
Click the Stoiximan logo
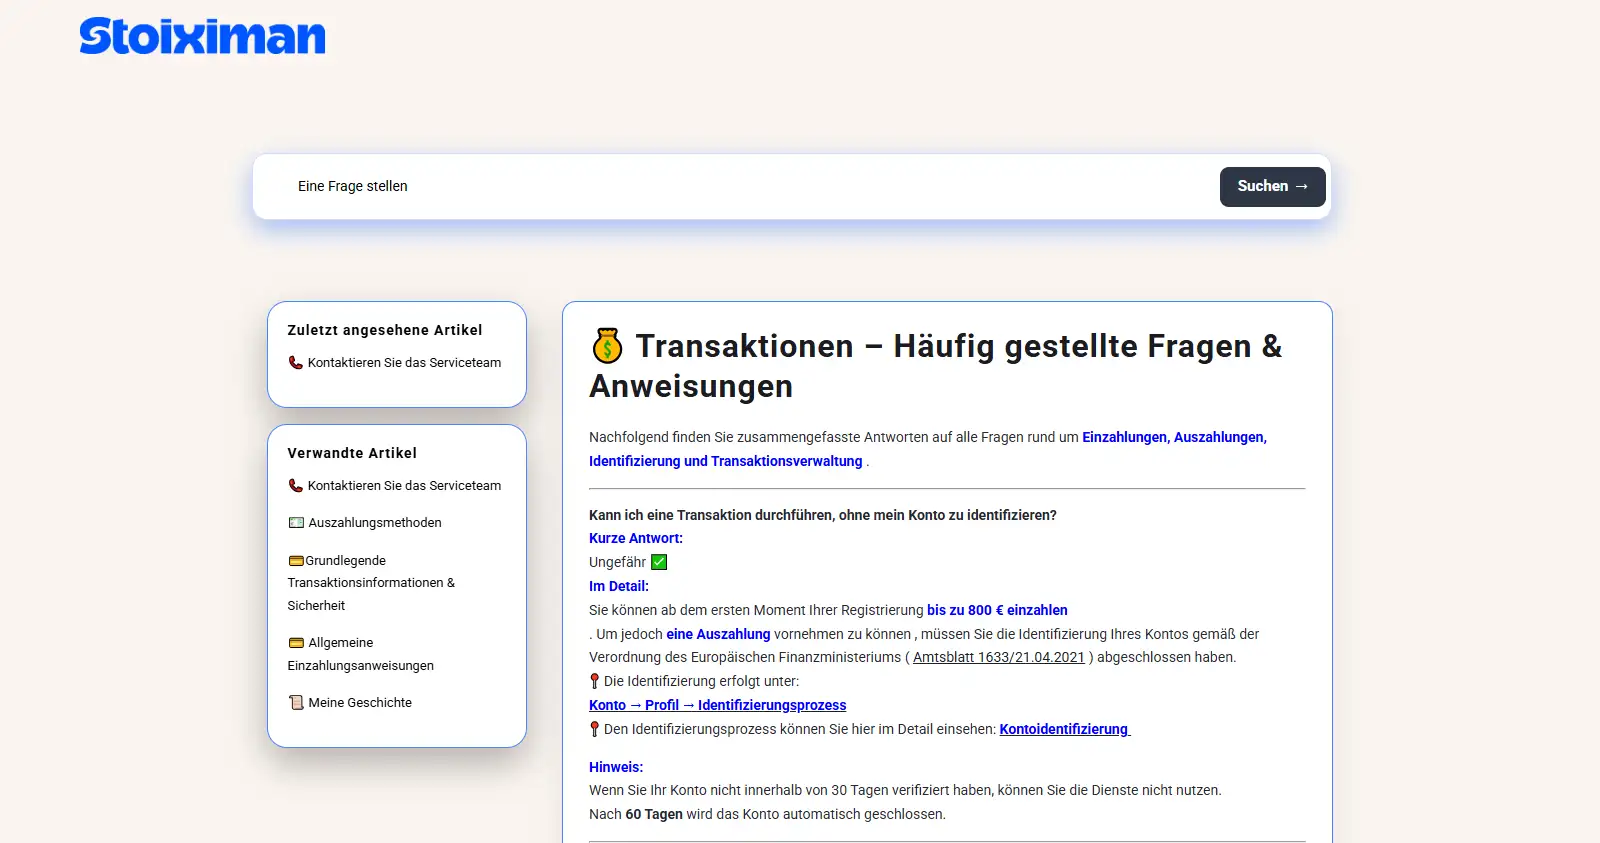tap(203, 36)
